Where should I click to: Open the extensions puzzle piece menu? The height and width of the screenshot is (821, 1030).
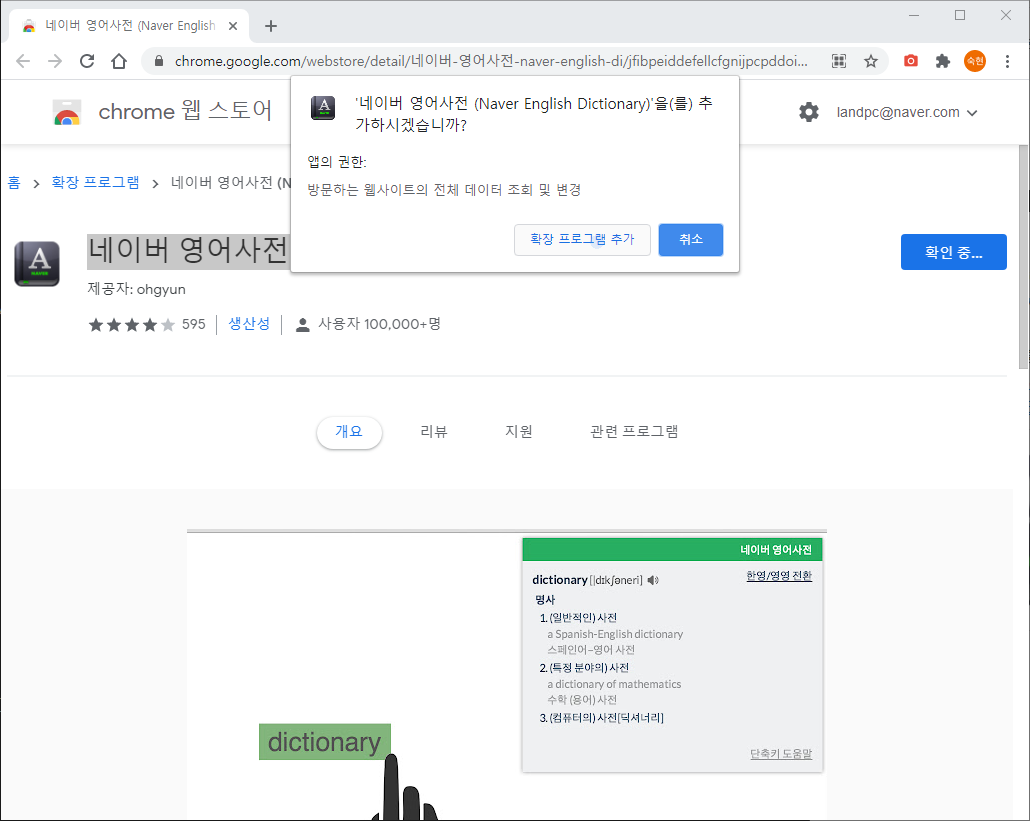click(943, 61)
